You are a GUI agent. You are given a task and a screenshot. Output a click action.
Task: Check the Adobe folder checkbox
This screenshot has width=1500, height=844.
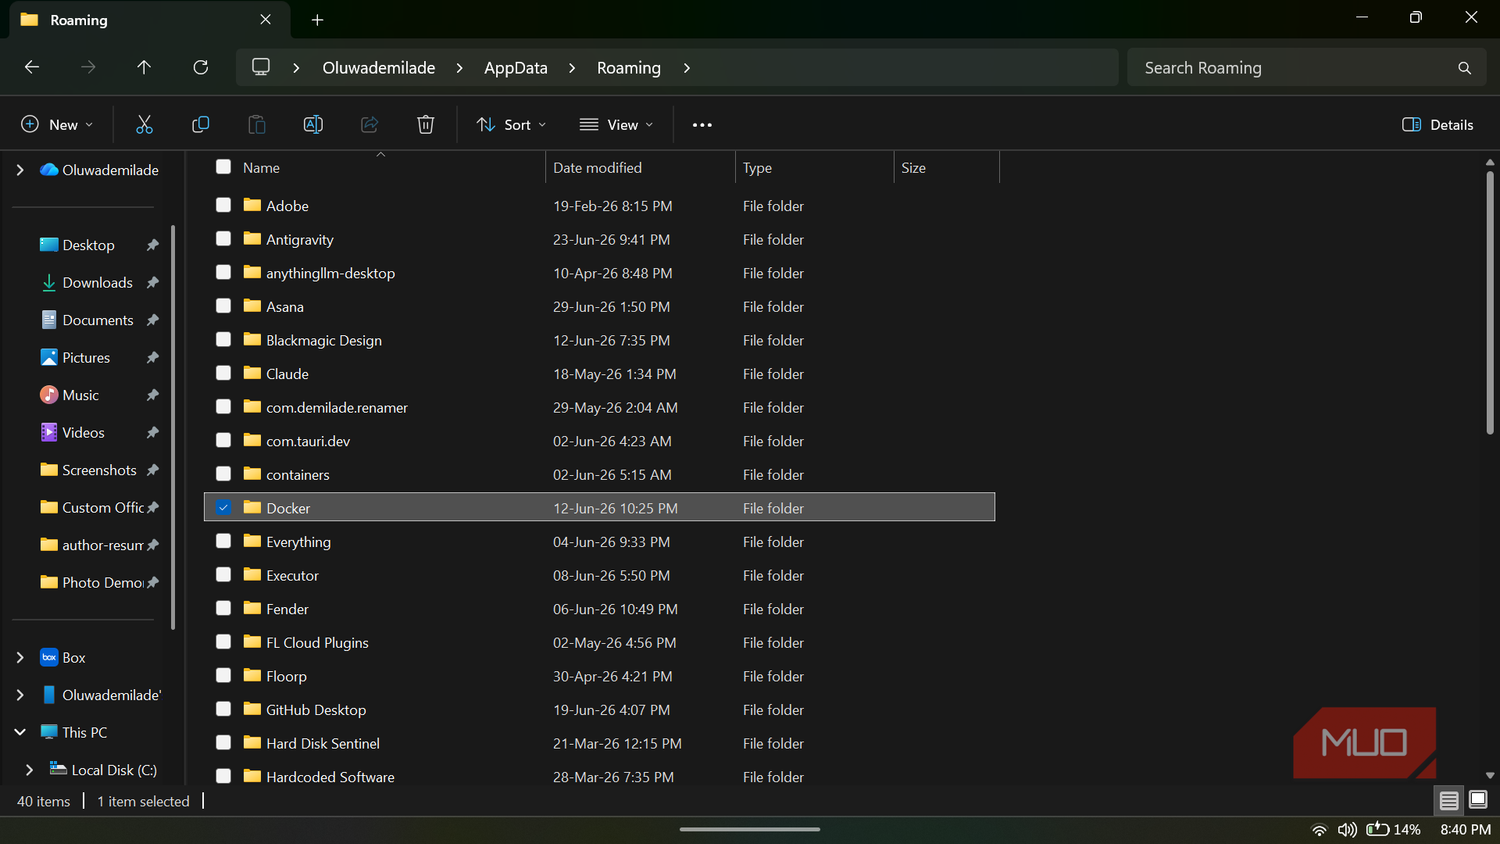coord(223,205)
